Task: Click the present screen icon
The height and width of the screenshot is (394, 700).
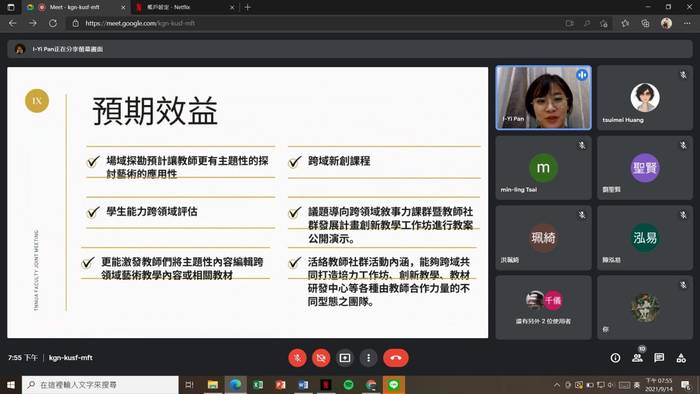Action: coord(345,358)
